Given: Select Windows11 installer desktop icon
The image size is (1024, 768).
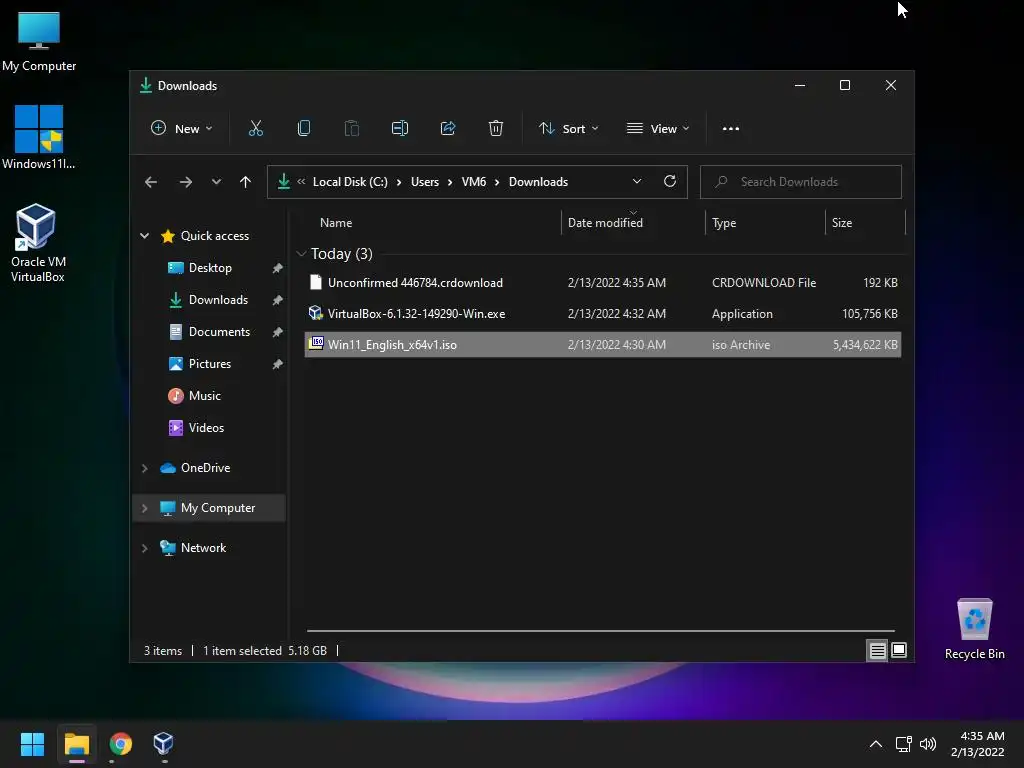Looking at the screenshot, I should [39, 137].
